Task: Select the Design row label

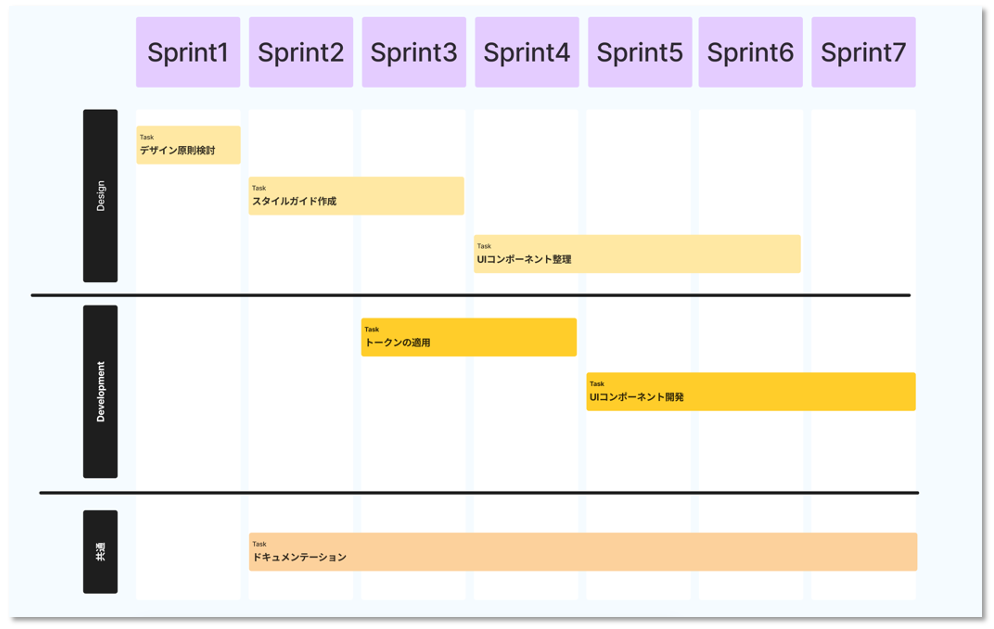Action: 100,196
